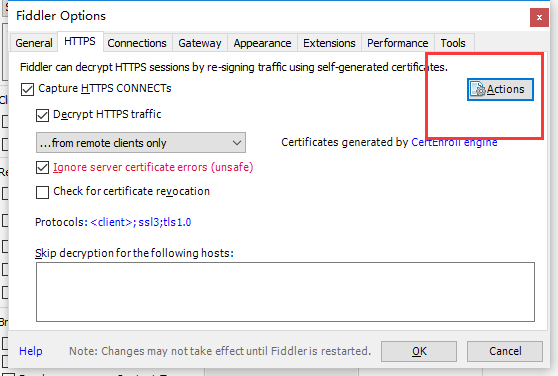
Task: Click the CertEnroll engine link
Action: (x=454, y=142)
